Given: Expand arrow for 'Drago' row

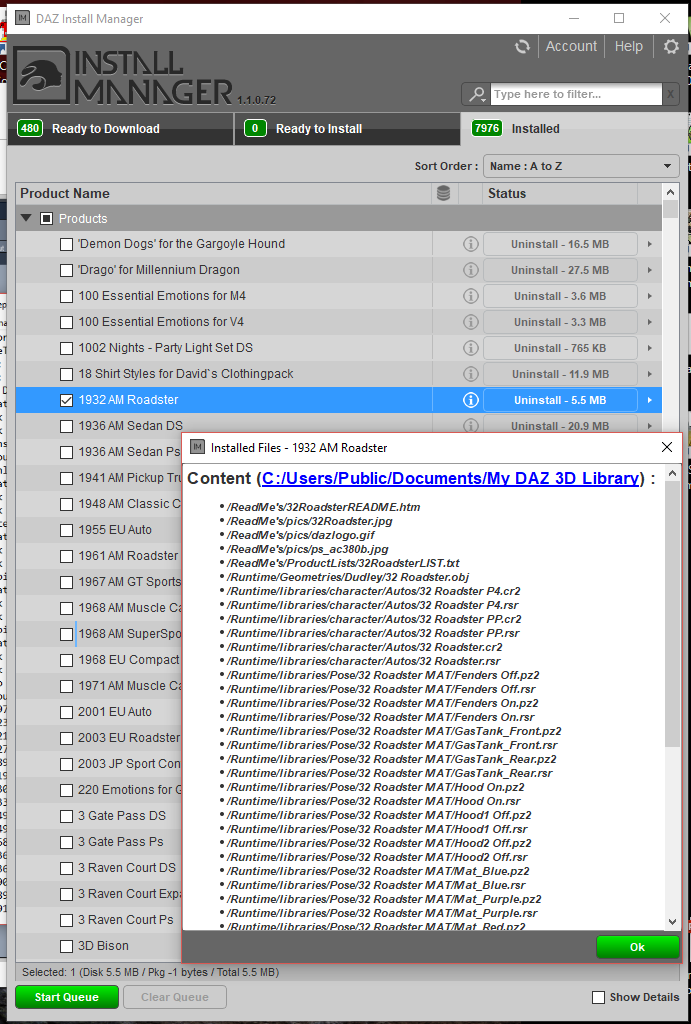Looking at the screenshot, I should point(649,270).
